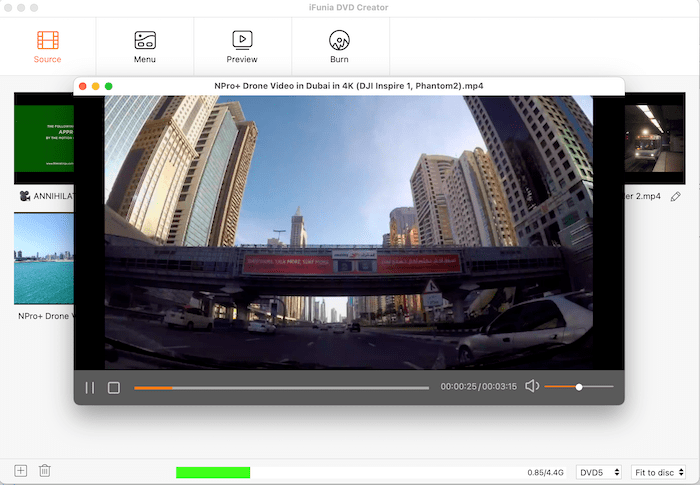
Task: Open the Fit to disc dropdown
Action: point(660,472)
